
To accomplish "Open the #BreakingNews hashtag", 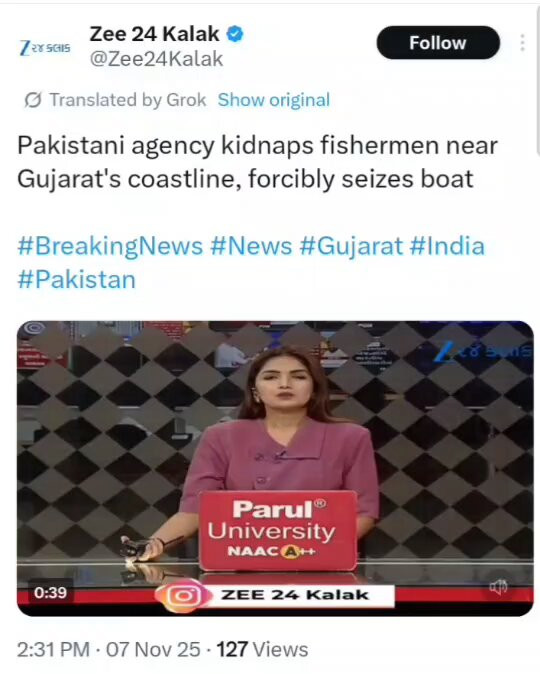I will click(x=110, y=247).
